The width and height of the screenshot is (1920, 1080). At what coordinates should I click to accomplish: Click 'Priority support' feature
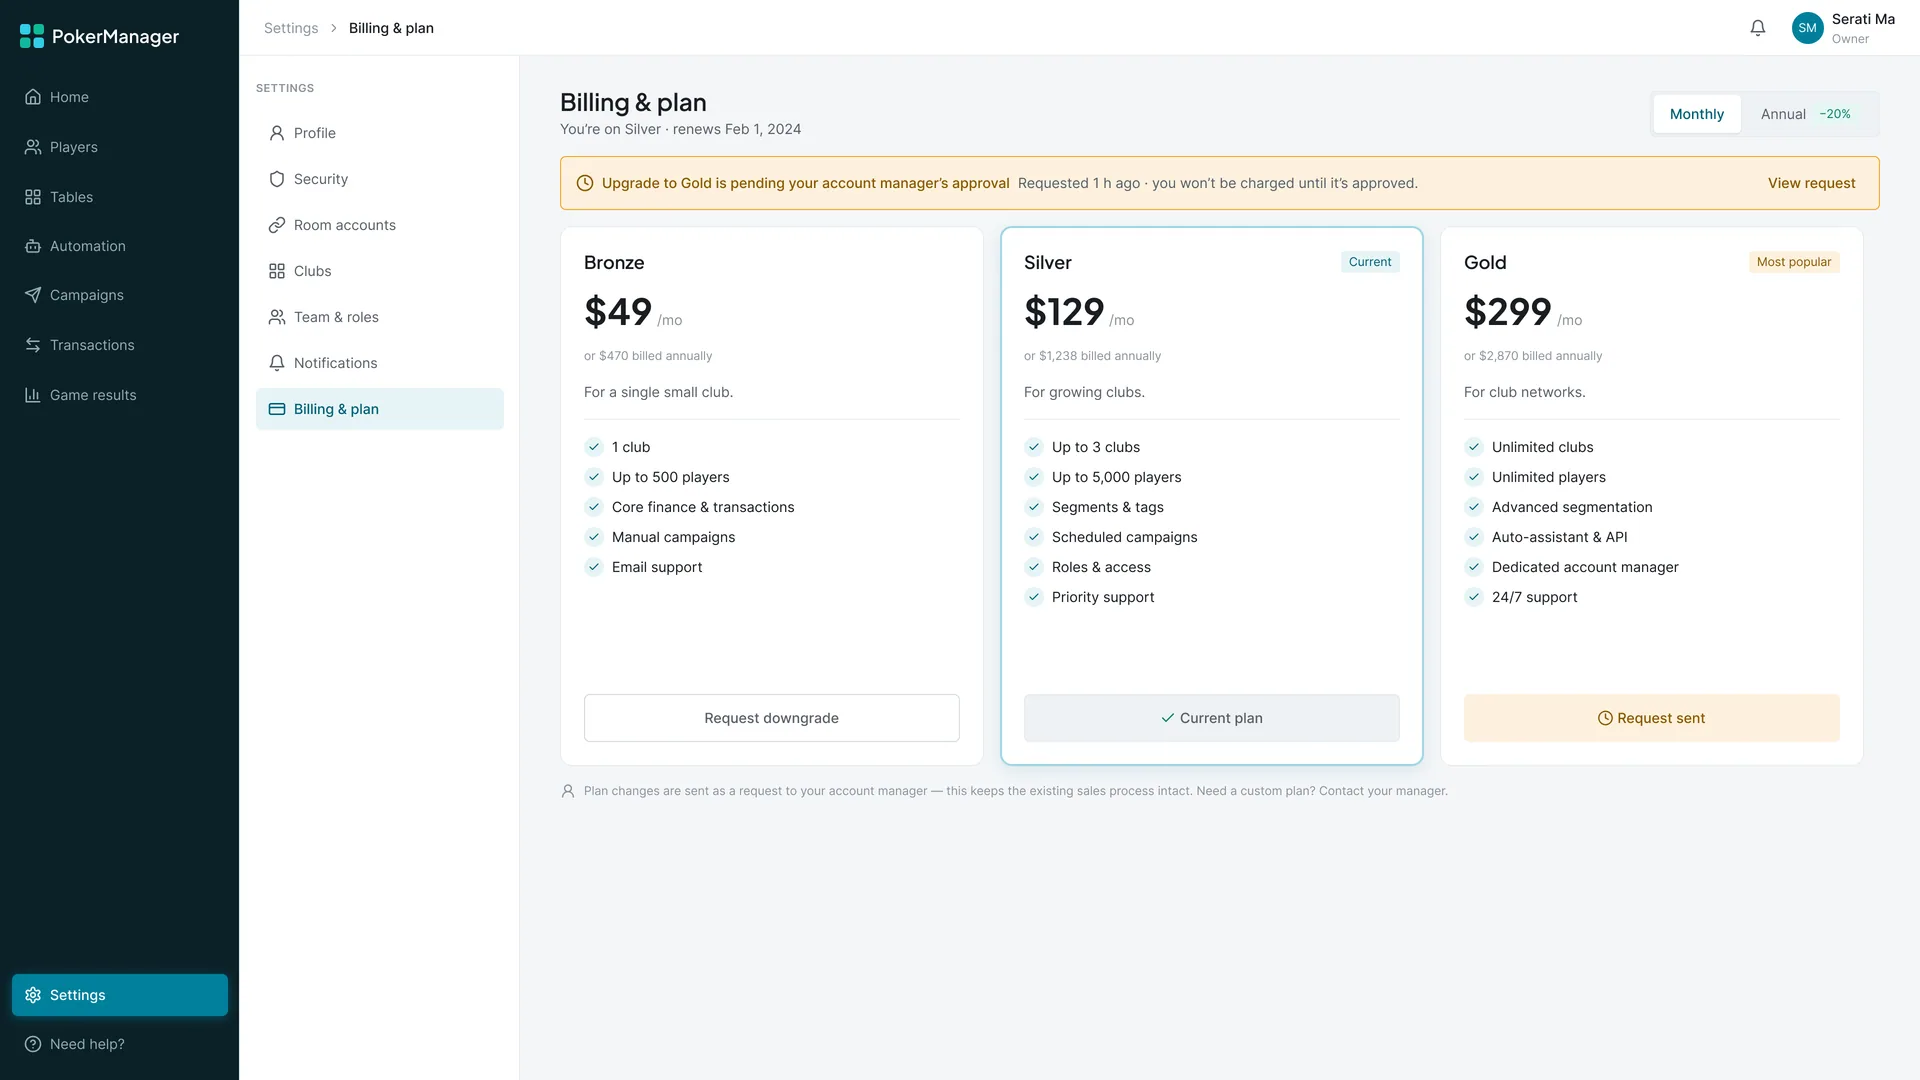point(1103,597)
